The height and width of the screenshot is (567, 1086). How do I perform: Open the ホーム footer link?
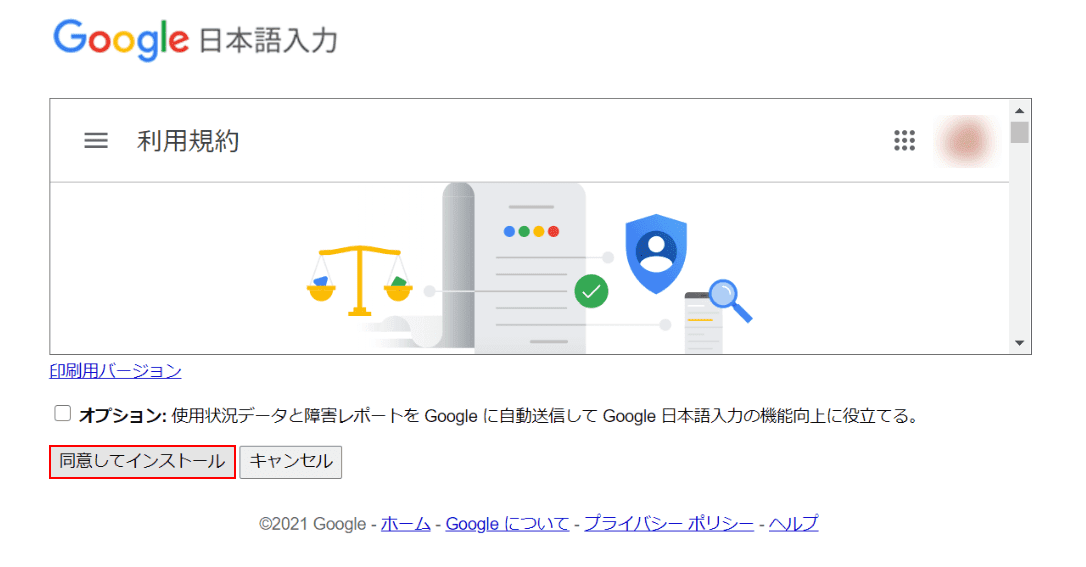click(x=406, y=523)
